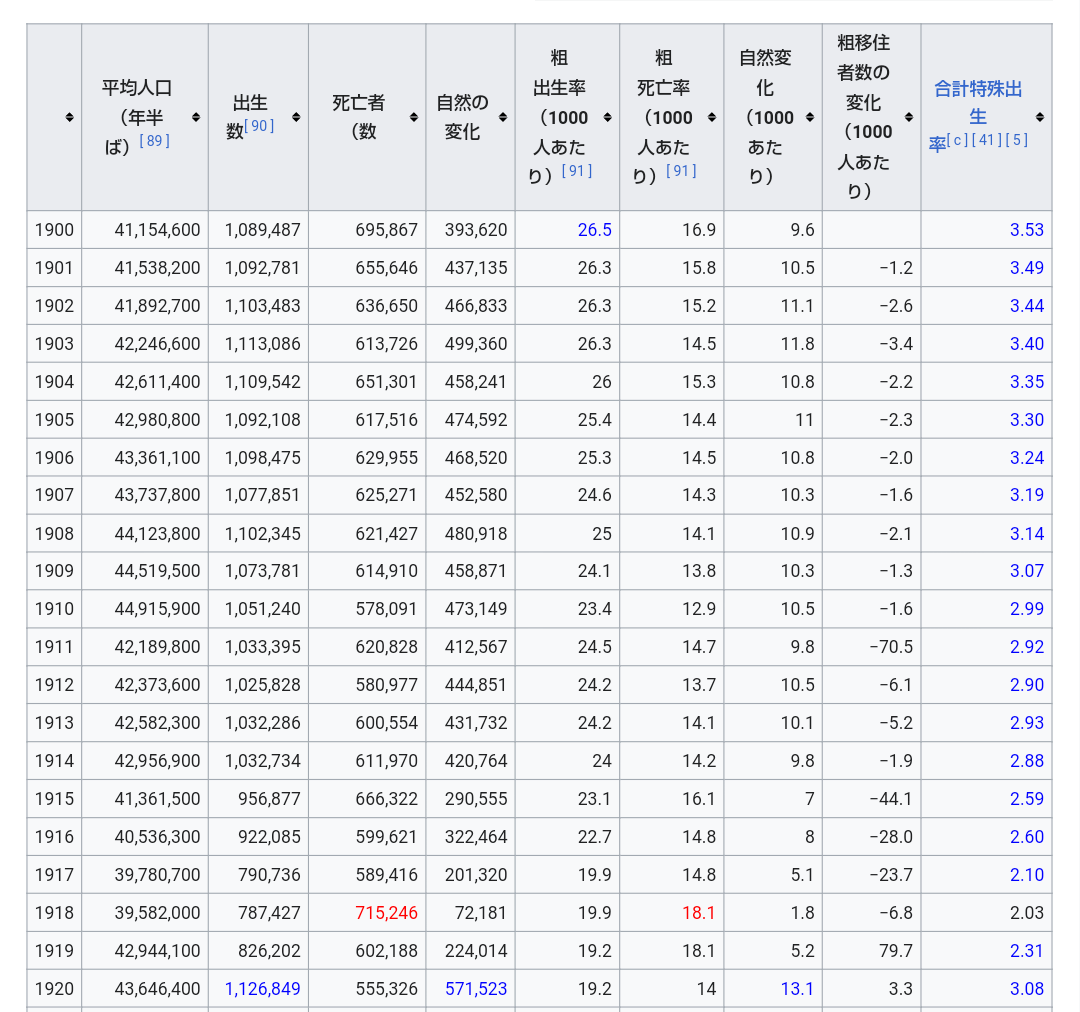Sort by 自然変化 per 1000 column arrows
This screenshot has width=1080, height=1012.
[x=810, y=117]
